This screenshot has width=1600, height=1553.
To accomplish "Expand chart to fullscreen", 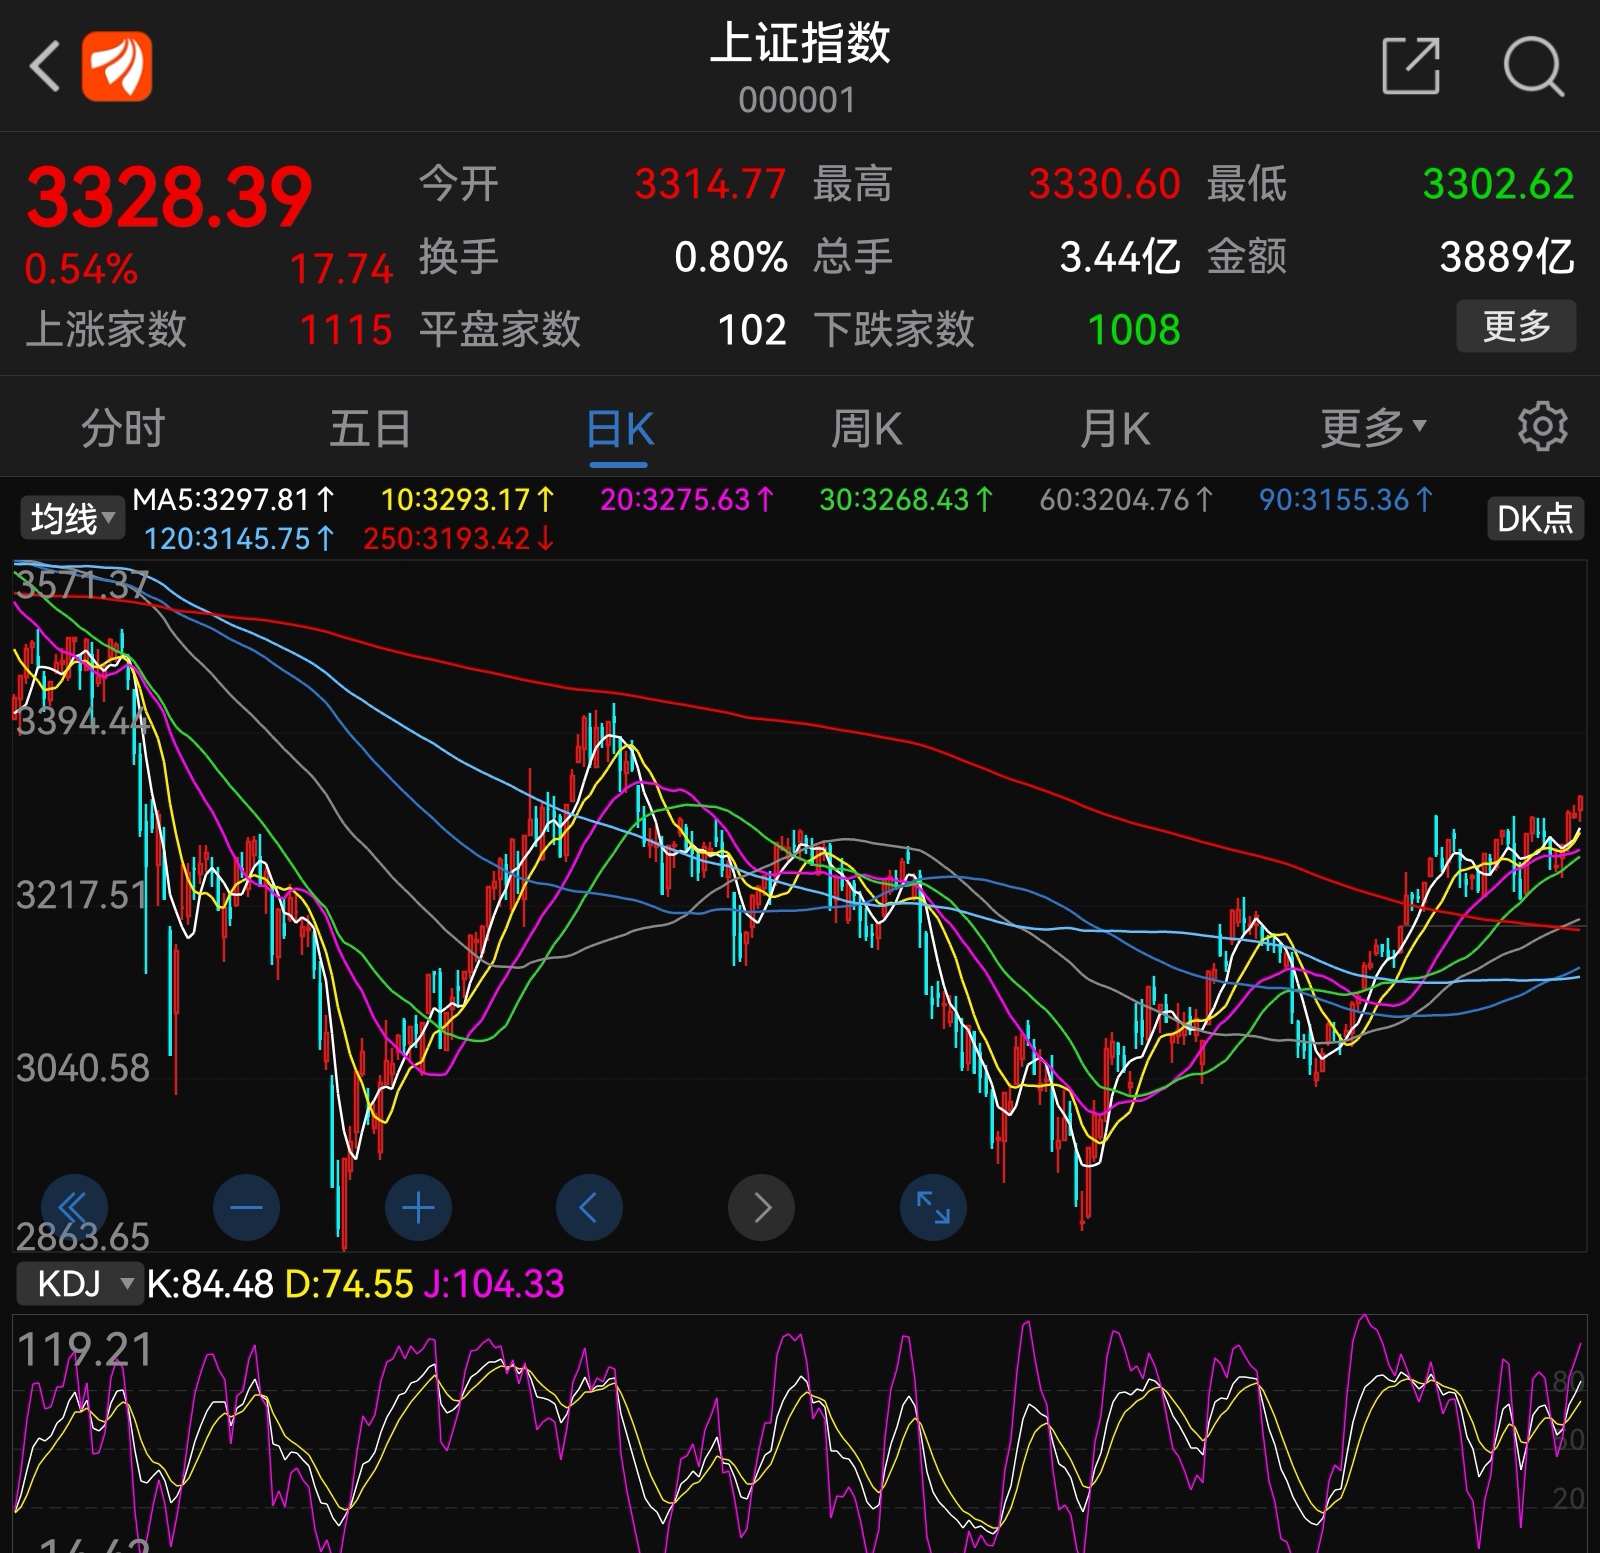I will point(933,1208).
